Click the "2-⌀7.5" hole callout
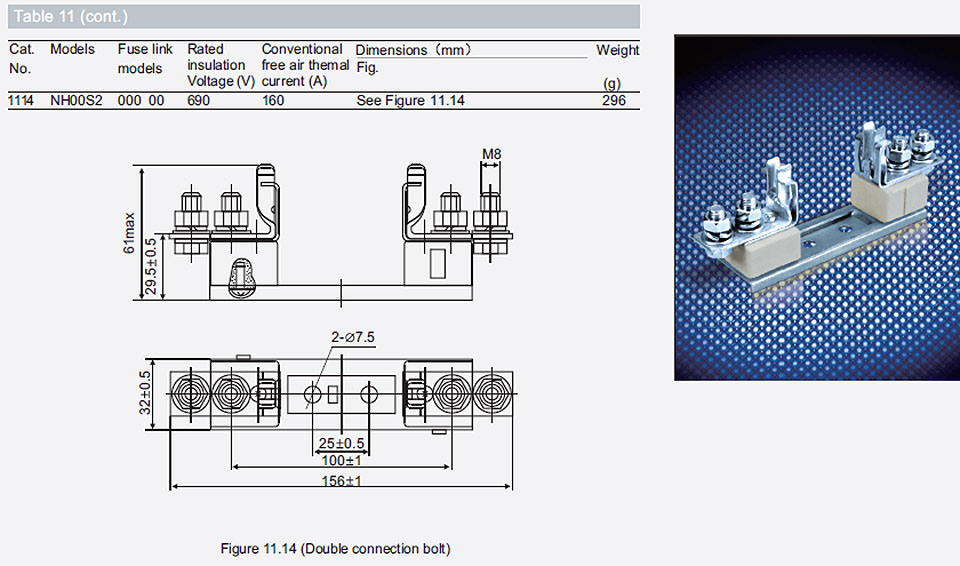Screen dimensions: 960x566 click(x=353, y=337)
